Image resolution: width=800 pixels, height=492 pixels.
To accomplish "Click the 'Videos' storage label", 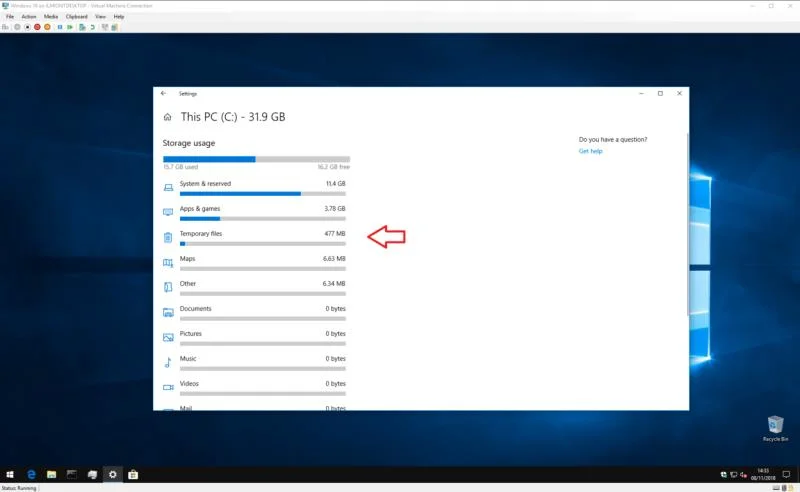I will [x=189, y=384].
